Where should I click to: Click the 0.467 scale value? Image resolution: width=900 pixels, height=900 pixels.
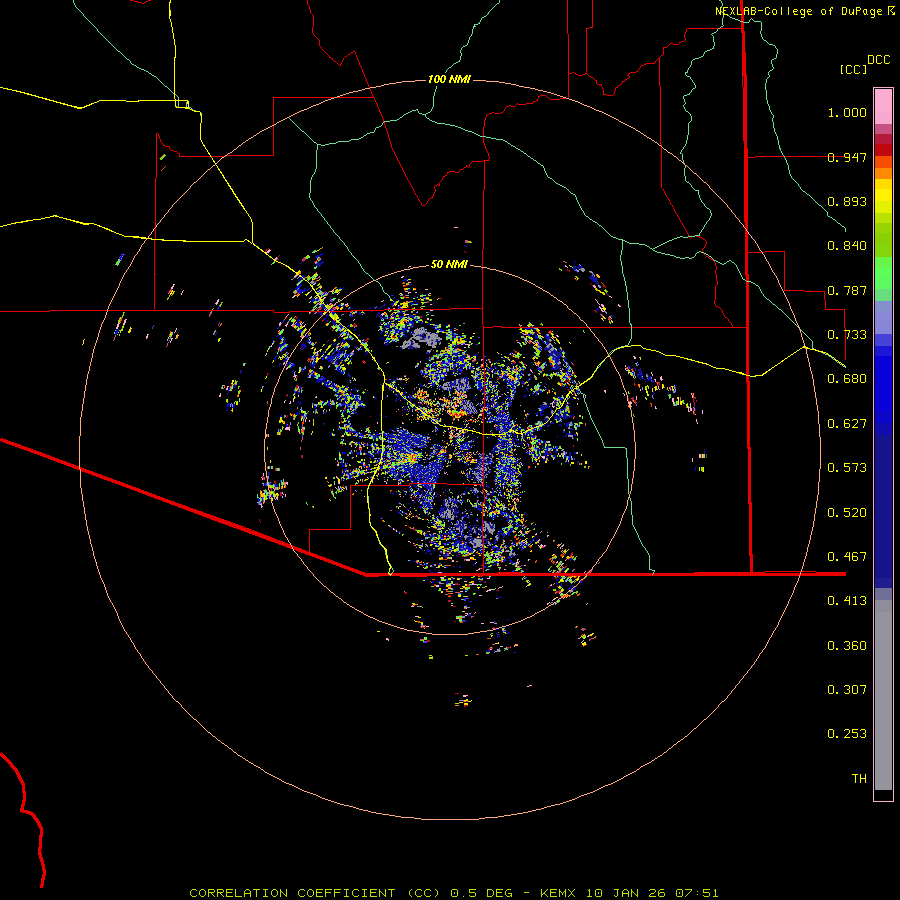tap(847, 557)
